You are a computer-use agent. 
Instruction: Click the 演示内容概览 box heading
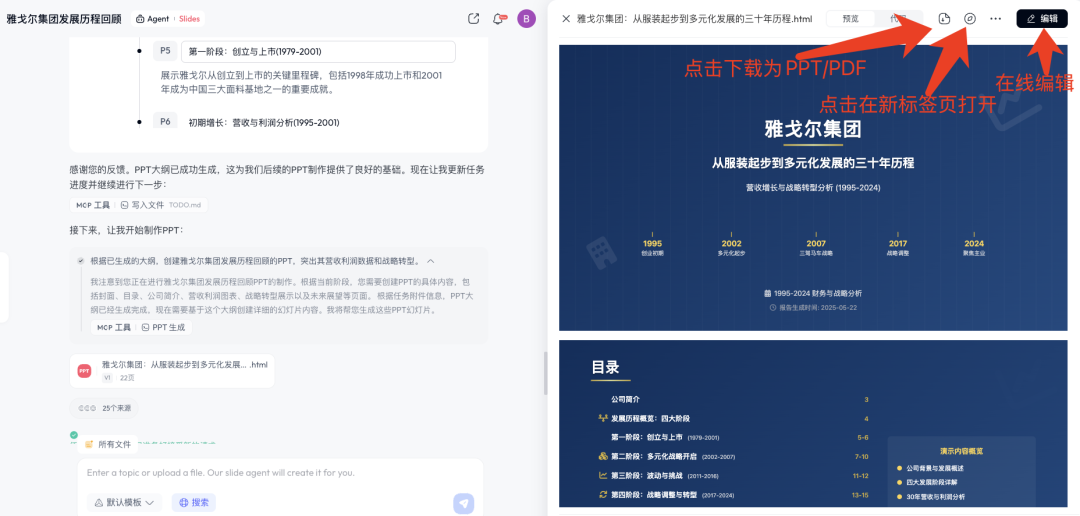tap(962, 451)
